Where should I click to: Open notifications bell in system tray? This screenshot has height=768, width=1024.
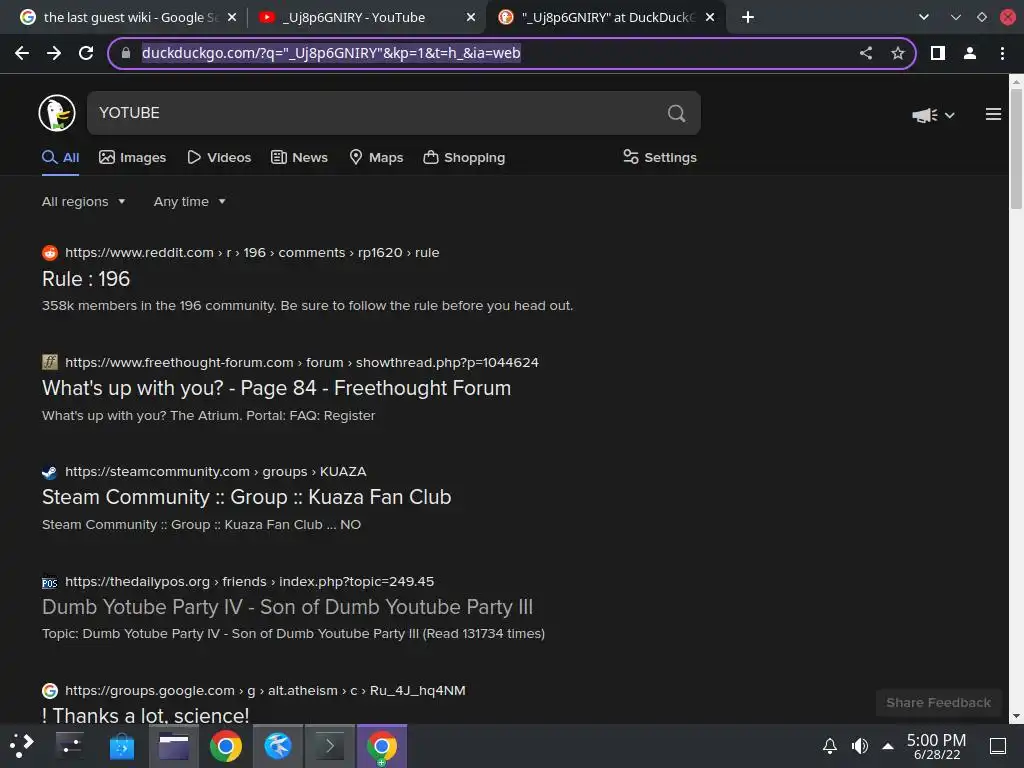point(829,746)
